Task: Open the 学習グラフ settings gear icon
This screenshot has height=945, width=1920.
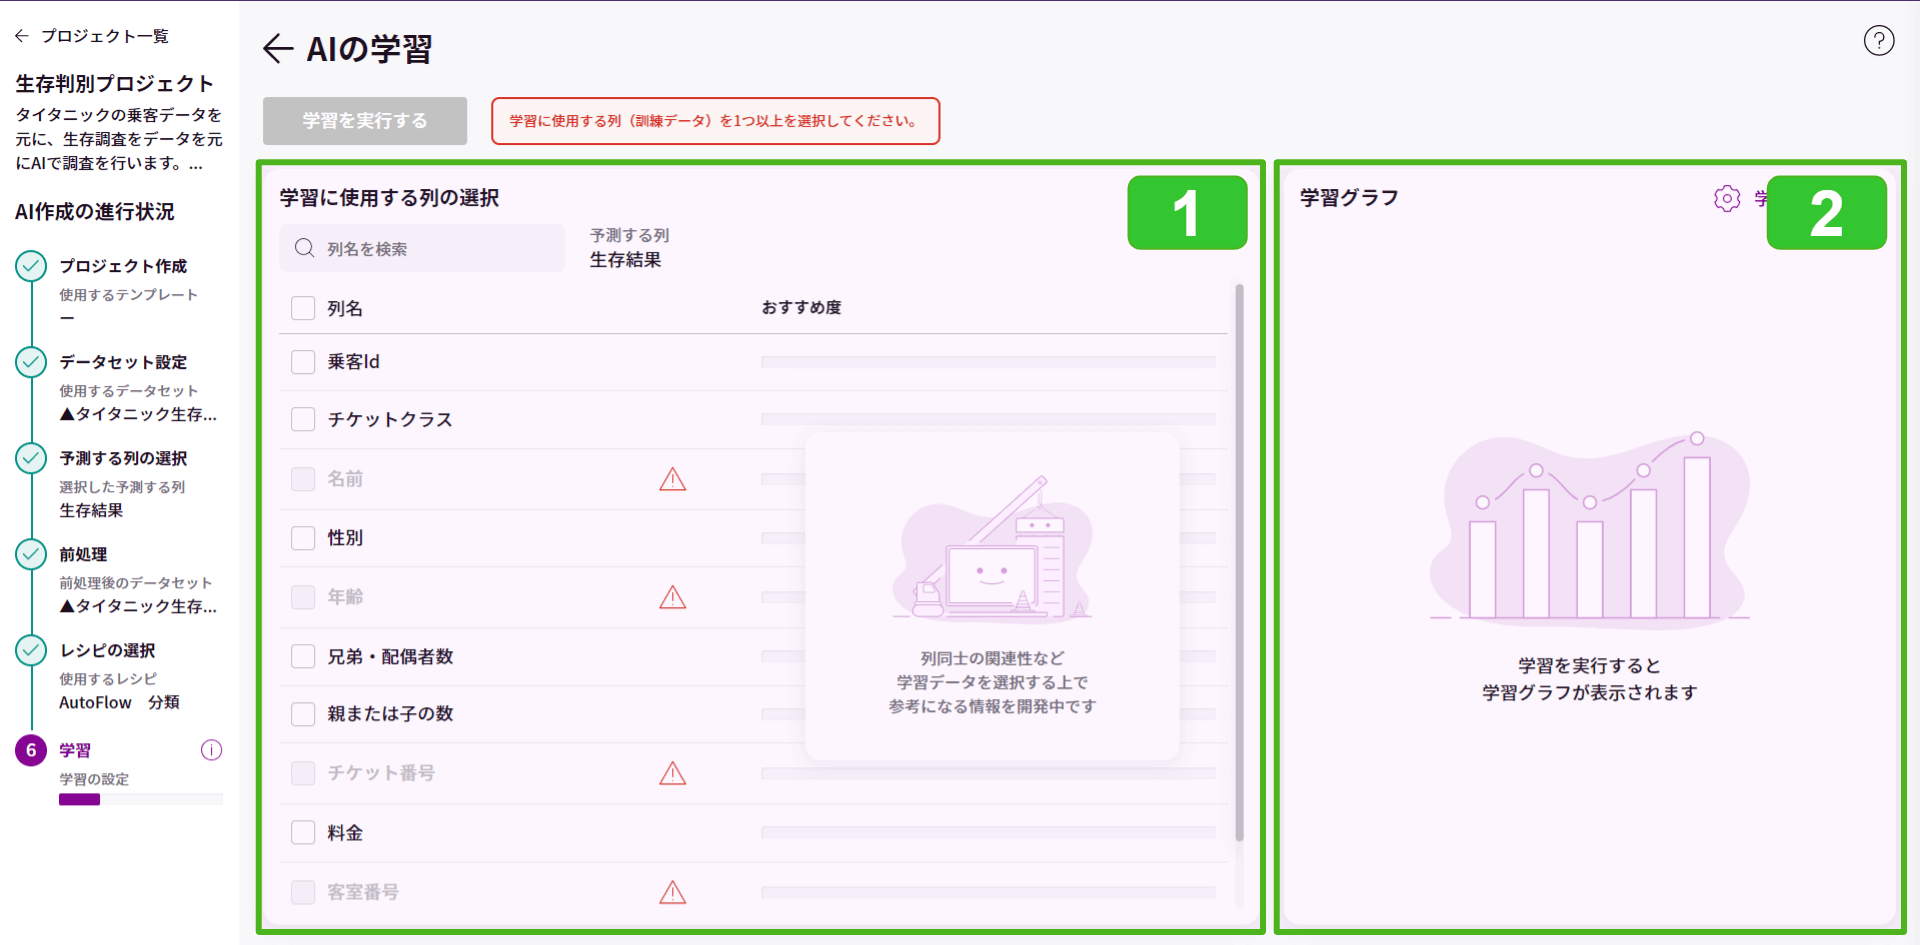Action: click(x=1727, y=198)
